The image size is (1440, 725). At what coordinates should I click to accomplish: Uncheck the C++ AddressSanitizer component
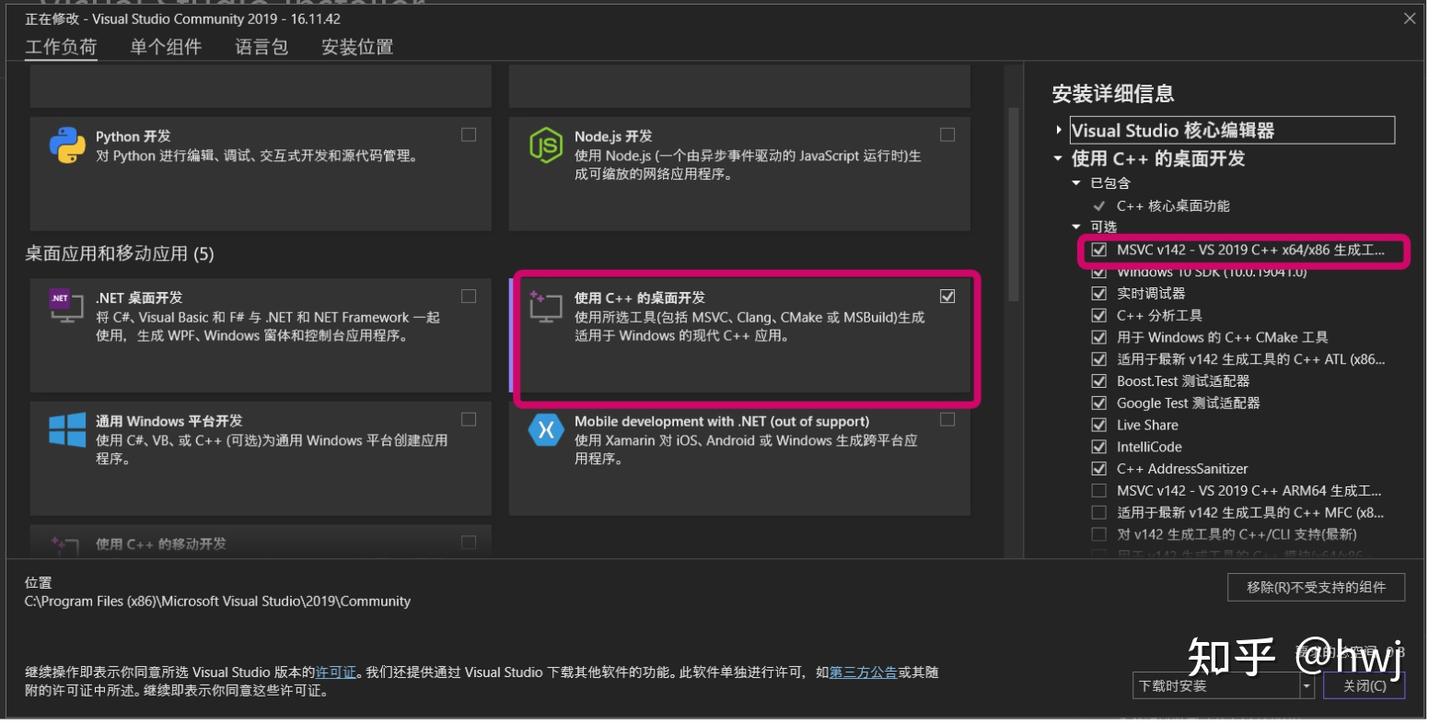coord(1099,469)
